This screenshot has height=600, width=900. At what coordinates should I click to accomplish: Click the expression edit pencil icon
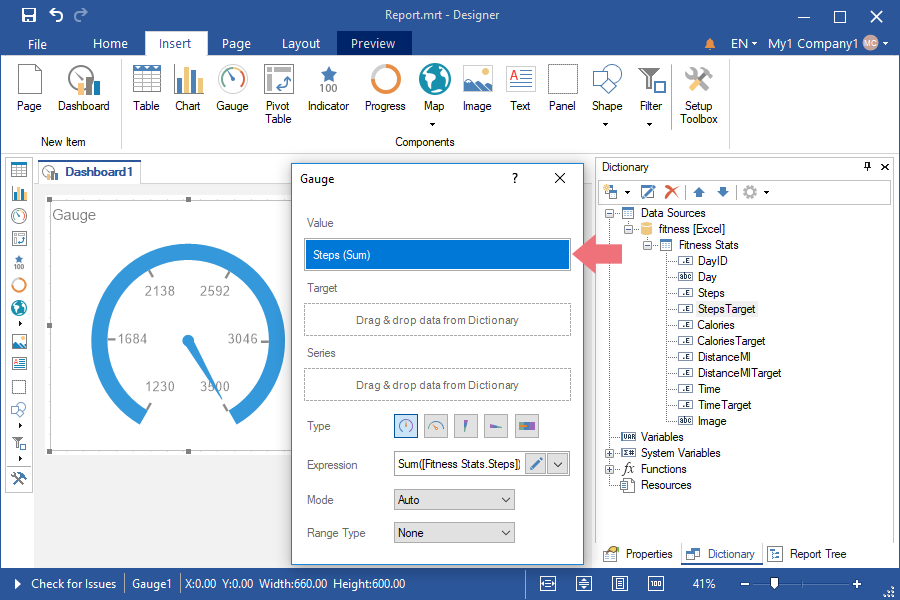(x=536, y=463)
